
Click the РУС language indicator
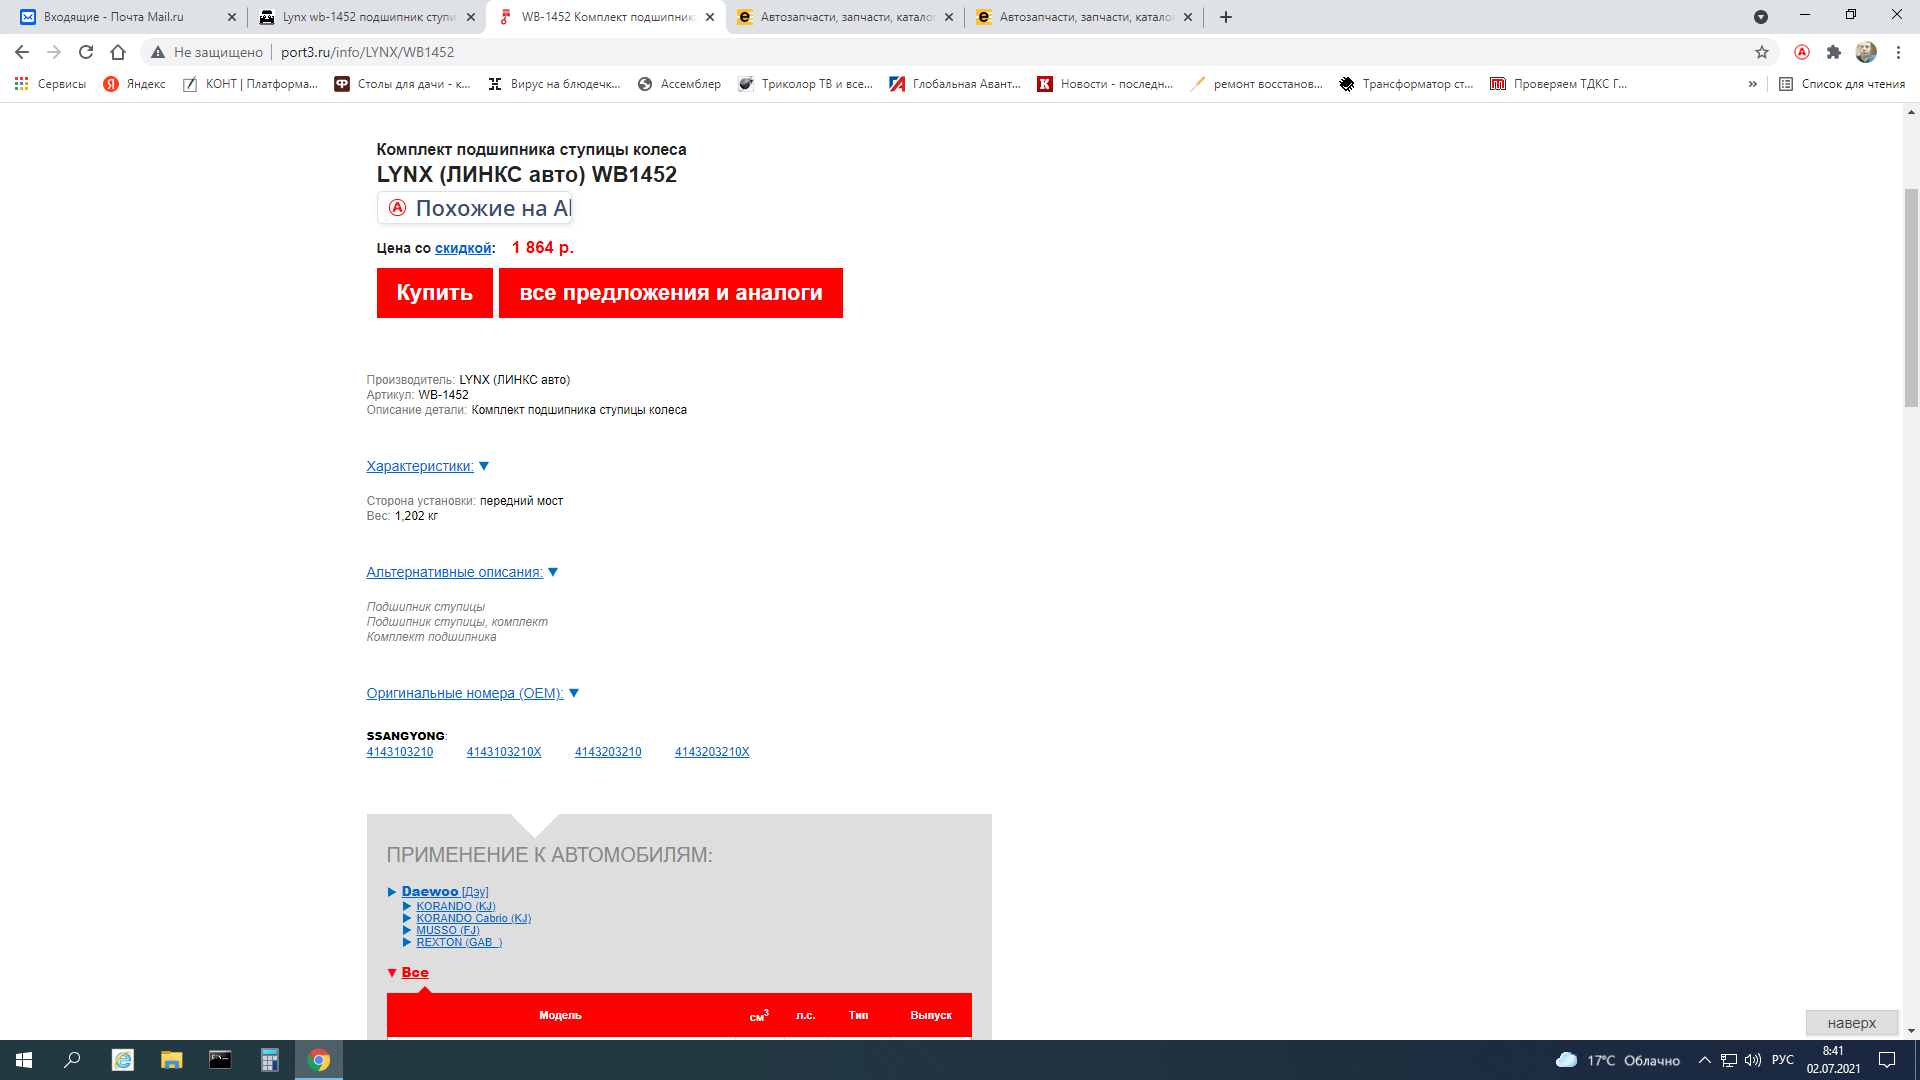1782,1060
